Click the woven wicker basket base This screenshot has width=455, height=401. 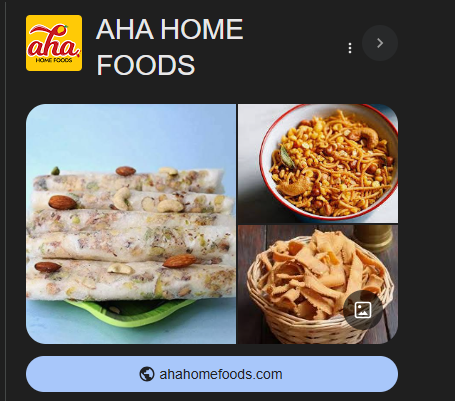tap(317, 328)
